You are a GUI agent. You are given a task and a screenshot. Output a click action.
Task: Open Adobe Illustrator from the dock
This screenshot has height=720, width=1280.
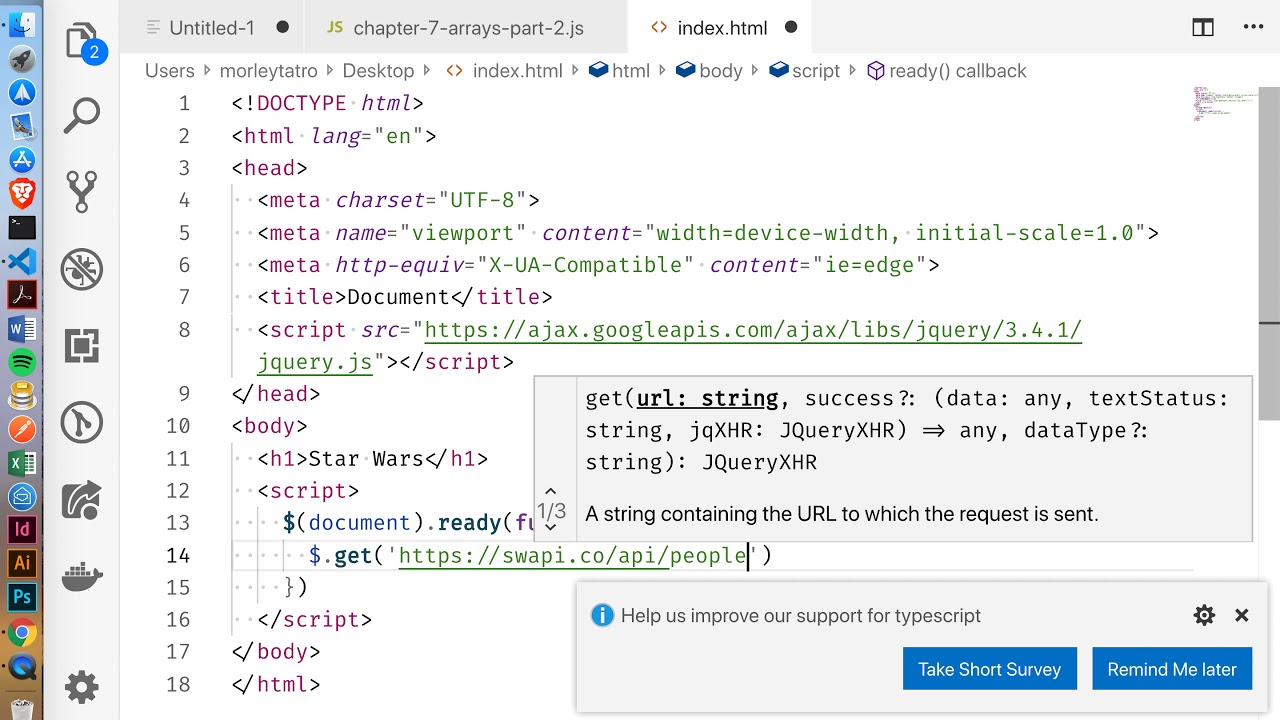22,564
